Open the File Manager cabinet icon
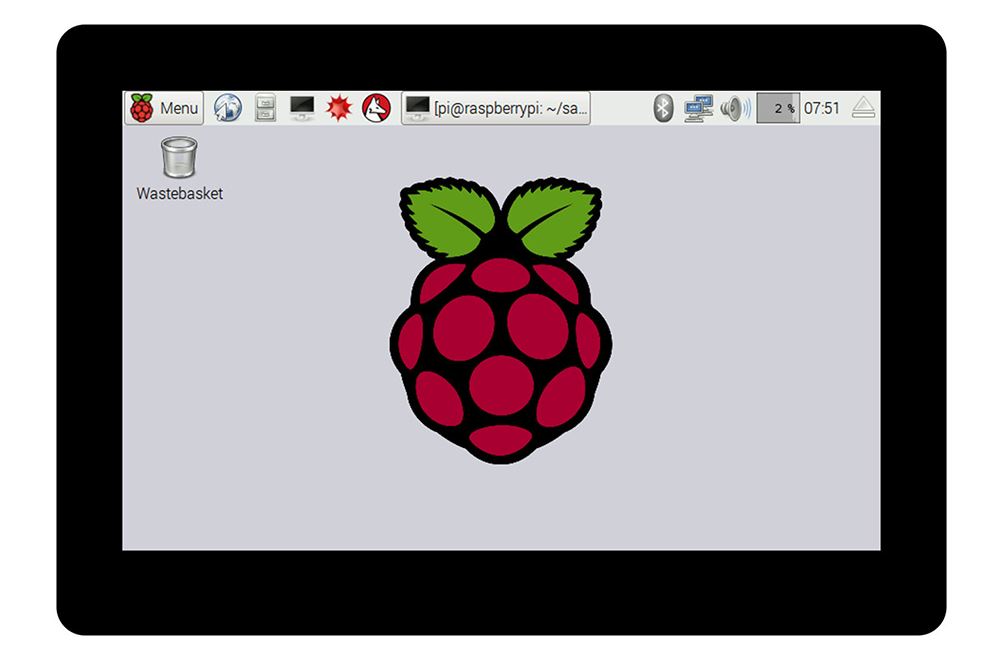This screenshot has height=650, width=984. click(265, 108)
